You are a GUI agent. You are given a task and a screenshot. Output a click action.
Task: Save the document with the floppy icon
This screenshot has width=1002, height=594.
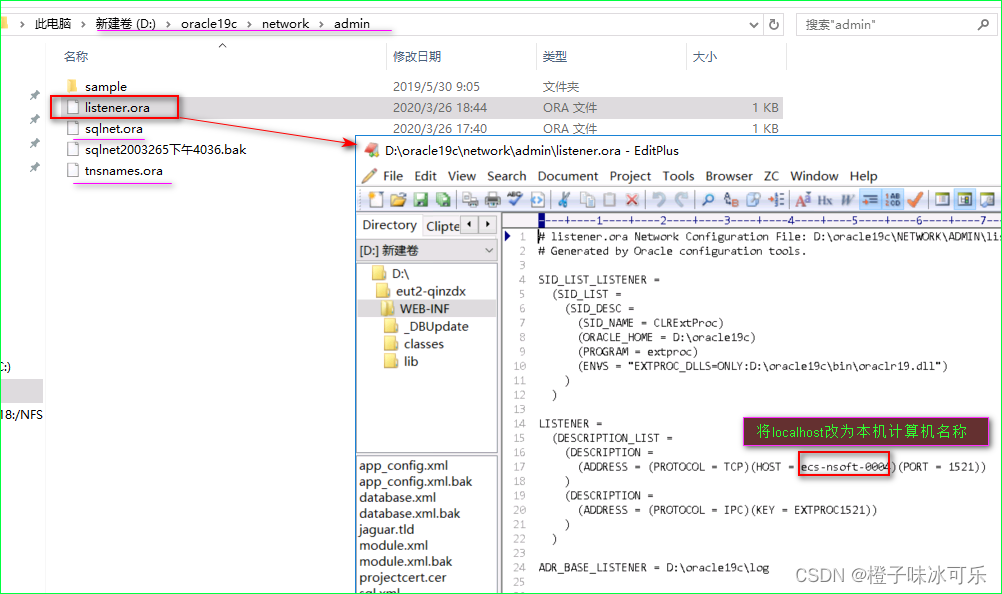[420, 200]
